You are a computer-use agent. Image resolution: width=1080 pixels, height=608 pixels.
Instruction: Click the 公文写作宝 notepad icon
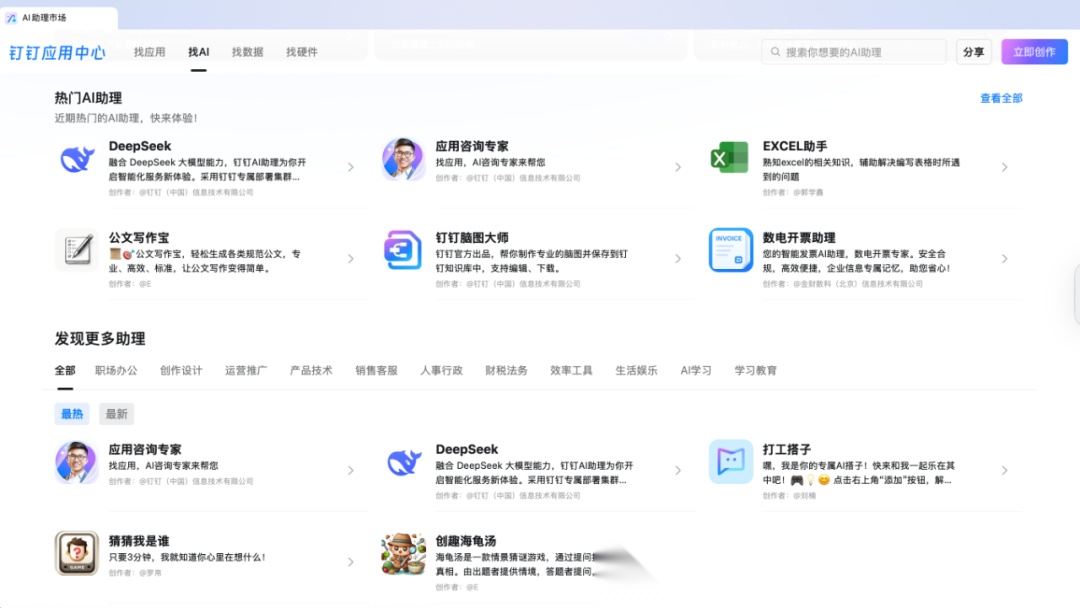[x=76, y=250]
